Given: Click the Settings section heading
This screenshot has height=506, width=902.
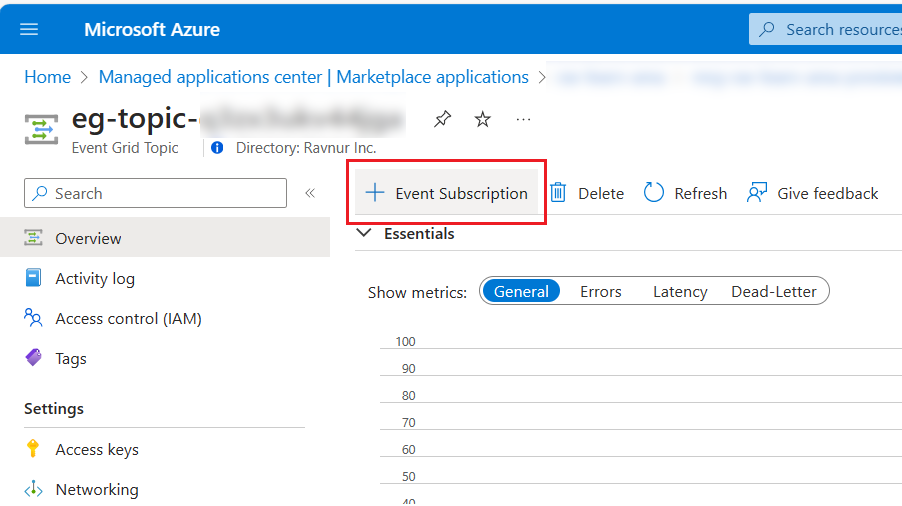Looking at the screenshot, I should [54, 409].
